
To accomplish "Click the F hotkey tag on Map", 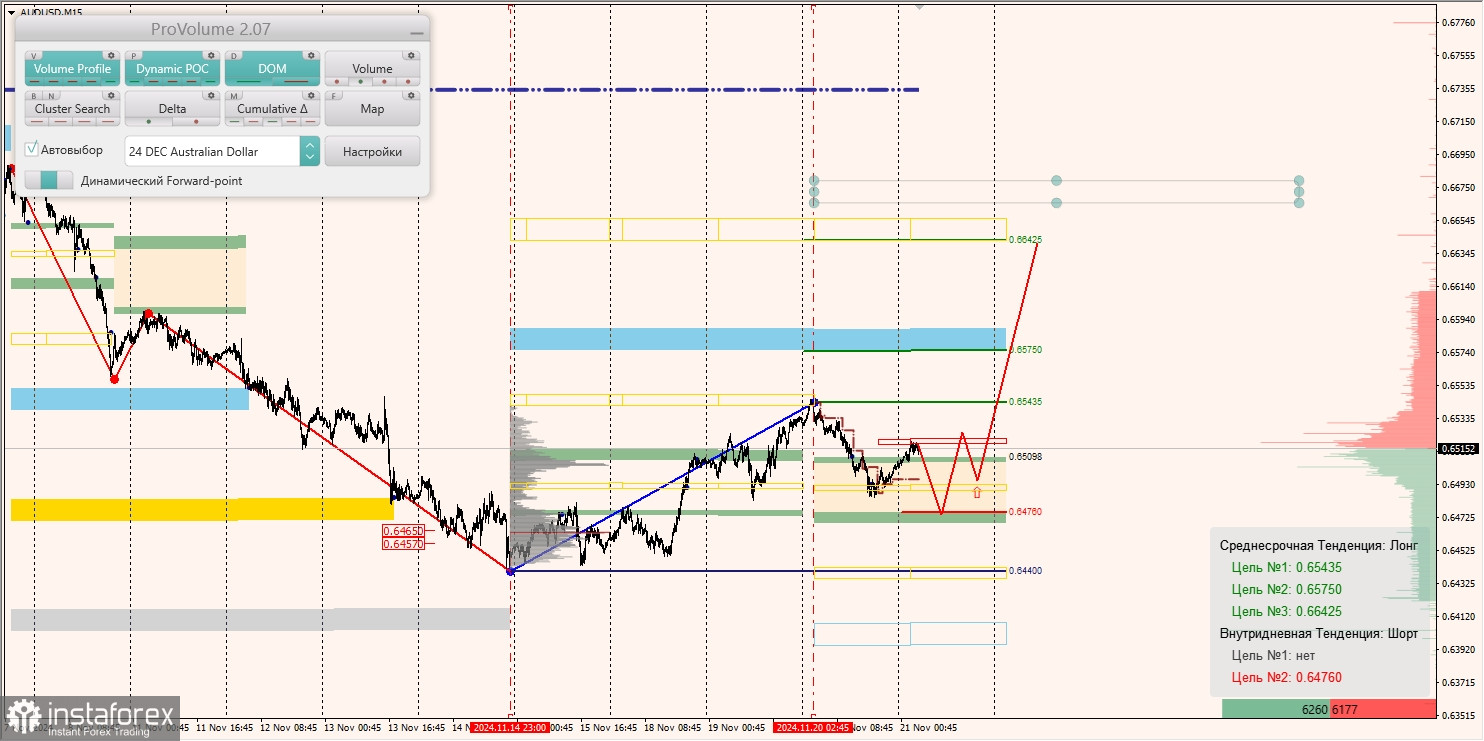I will point(334,96).
